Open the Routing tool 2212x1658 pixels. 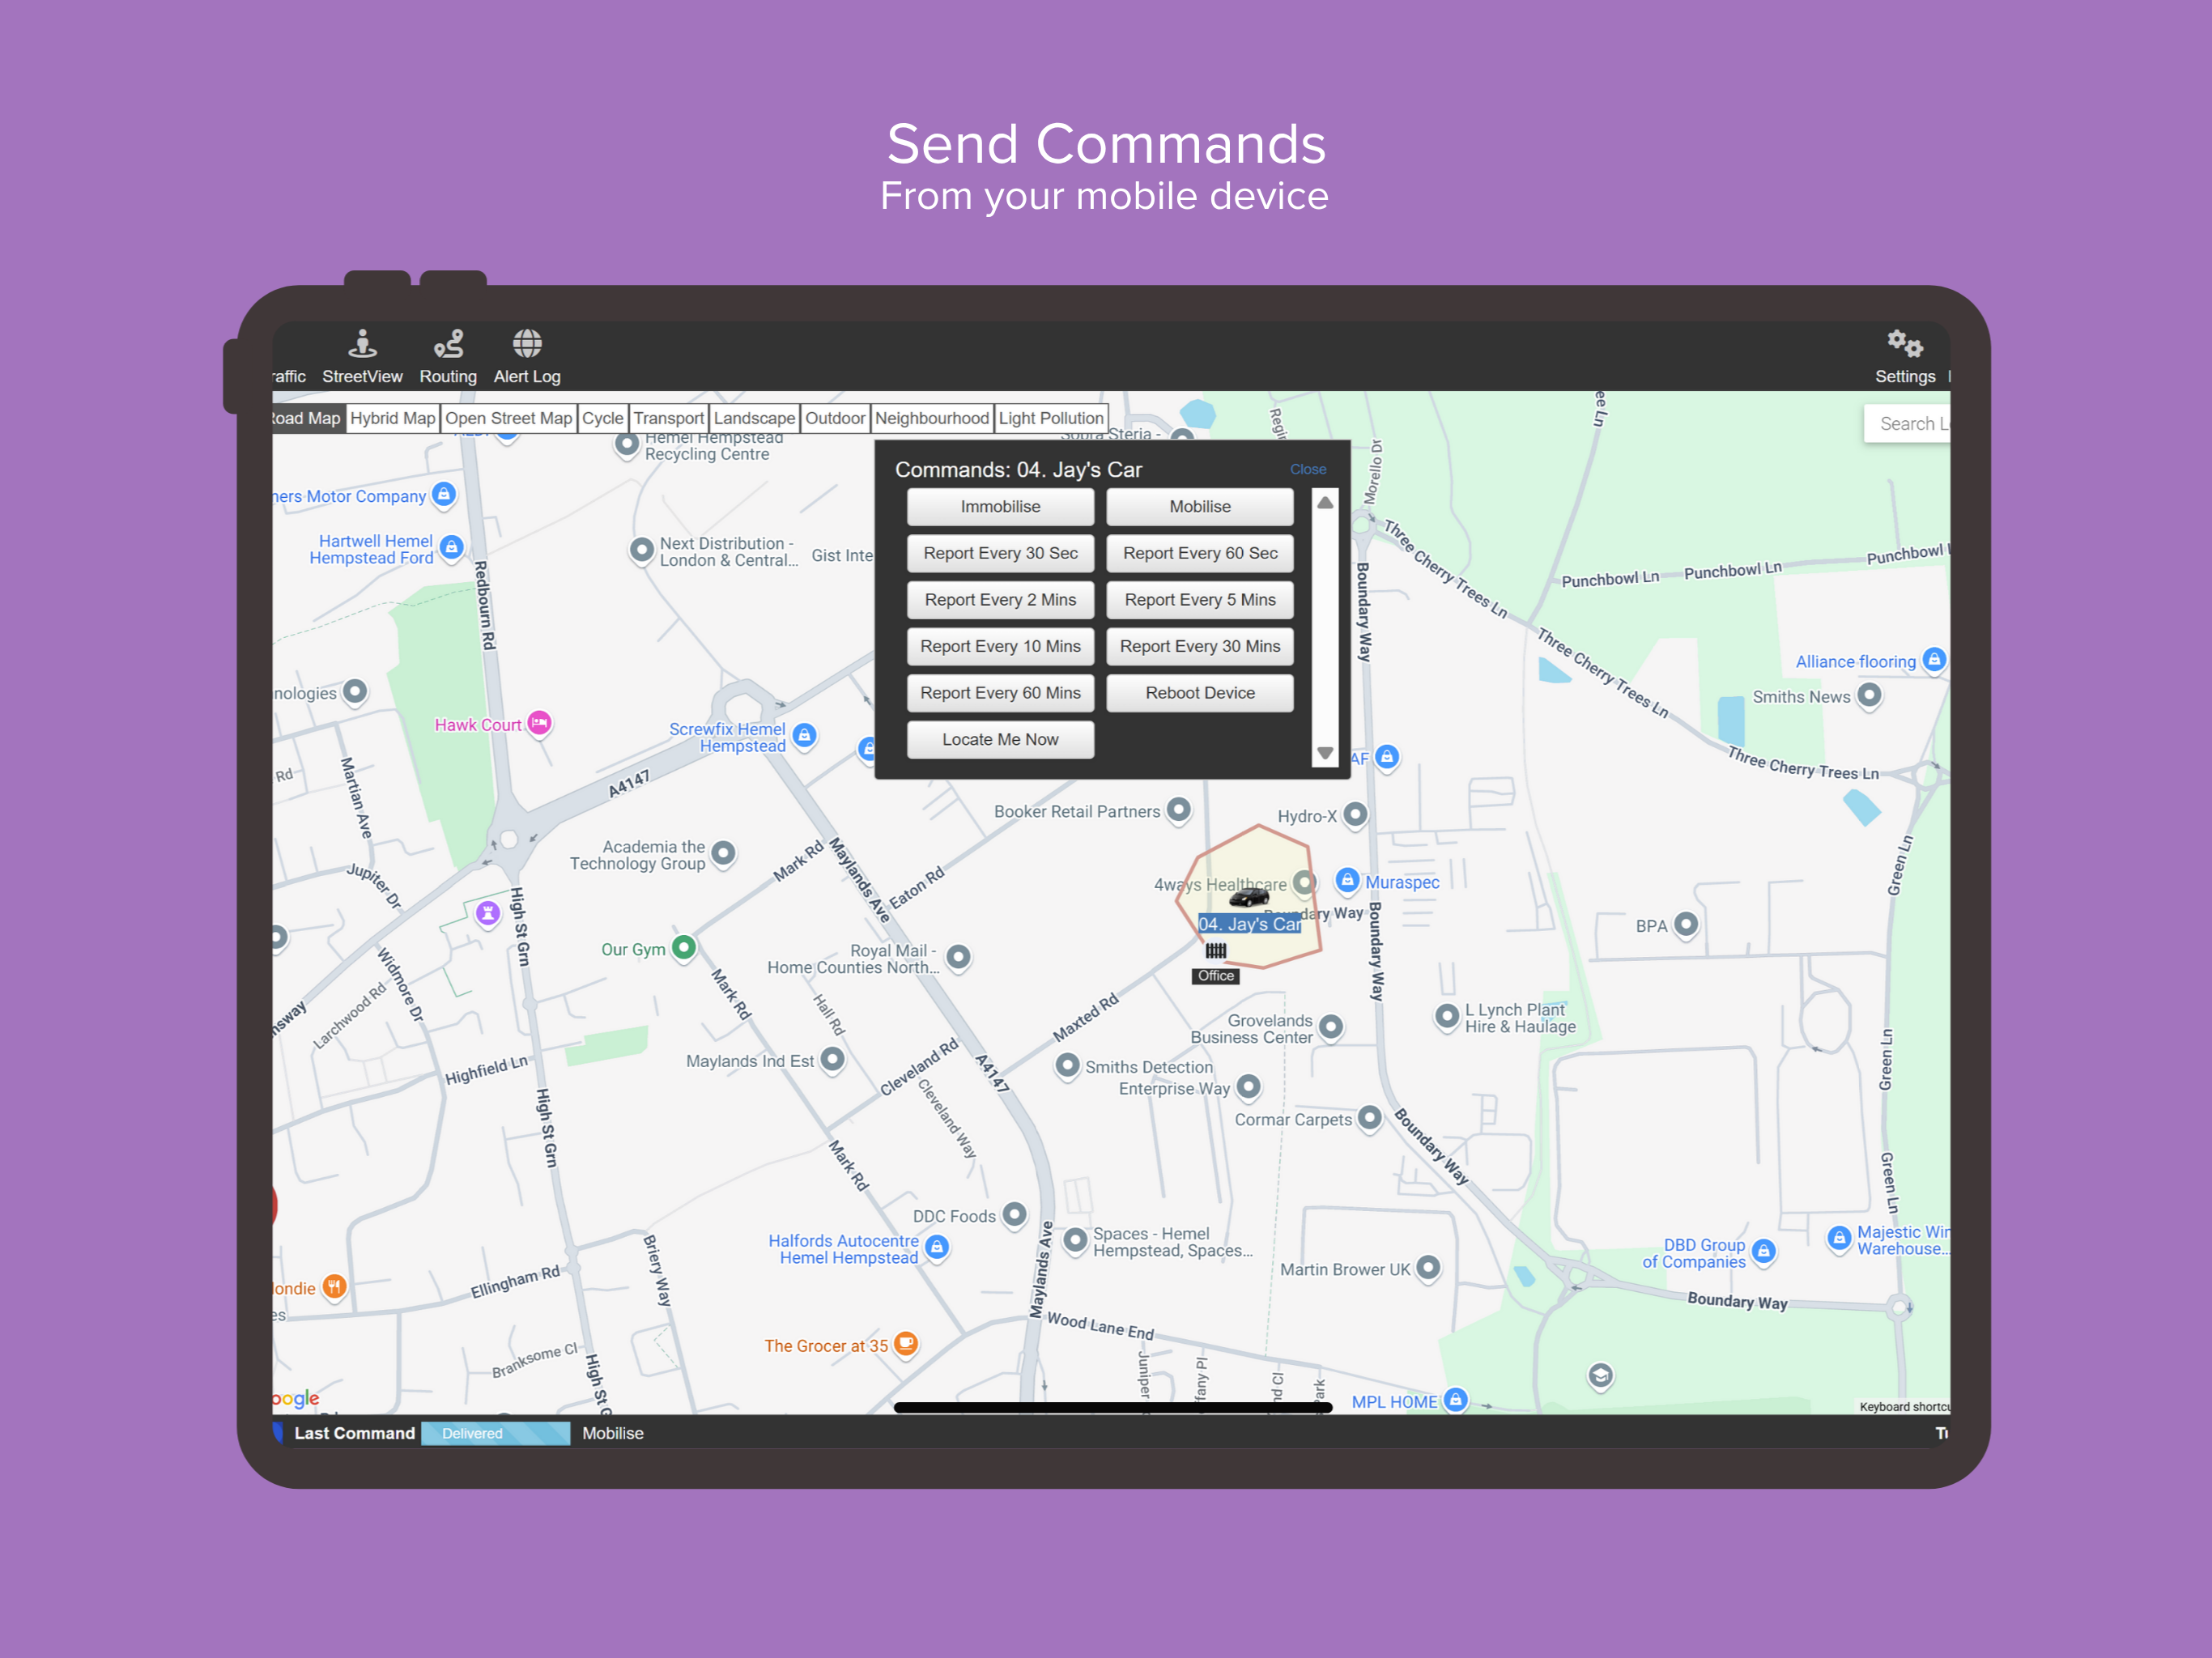point(448,356)
